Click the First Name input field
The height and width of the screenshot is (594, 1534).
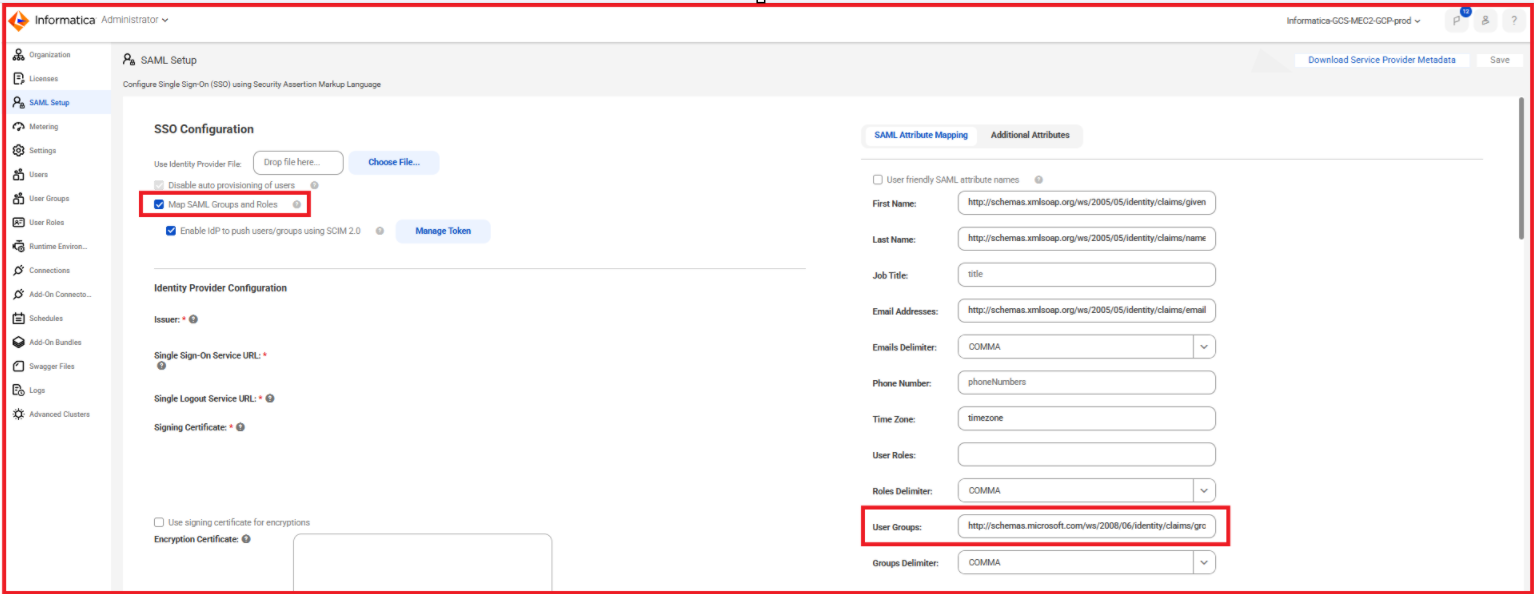tap(1086, 203)
